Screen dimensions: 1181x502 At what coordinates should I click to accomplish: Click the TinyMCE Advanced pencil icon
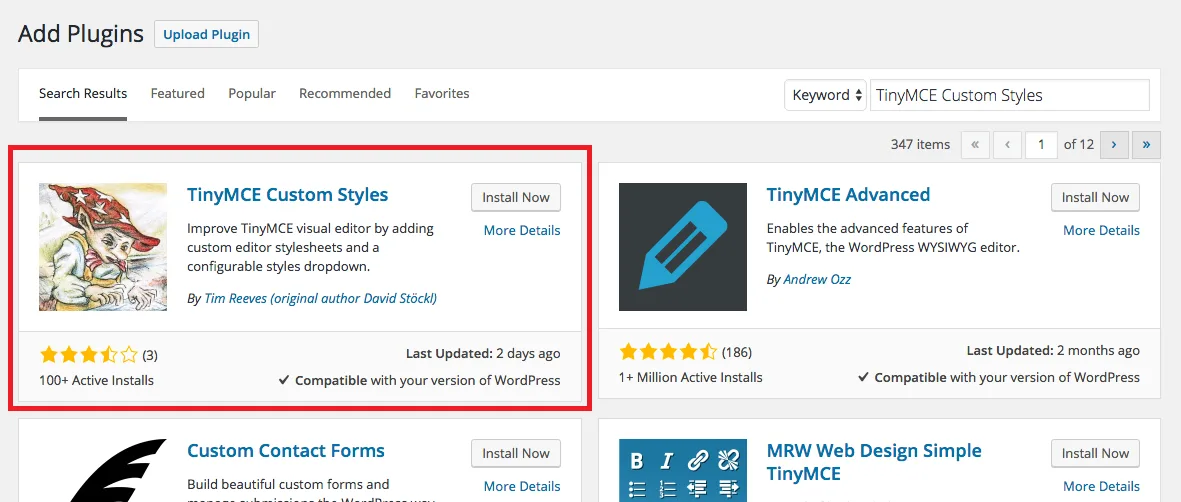tap(682, 246)
